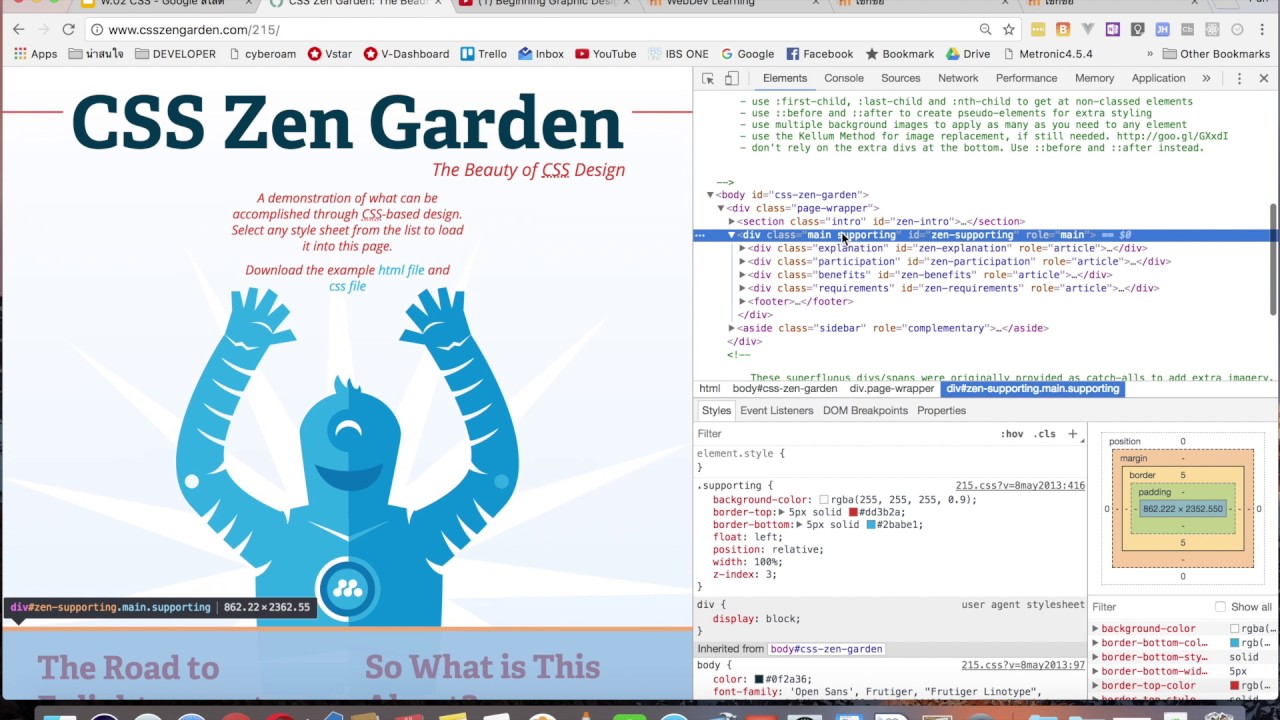Click the Computed Filter input field
Image resolution: width=1280 pixels, height=720 pixels.
(x=1150, y=607)
